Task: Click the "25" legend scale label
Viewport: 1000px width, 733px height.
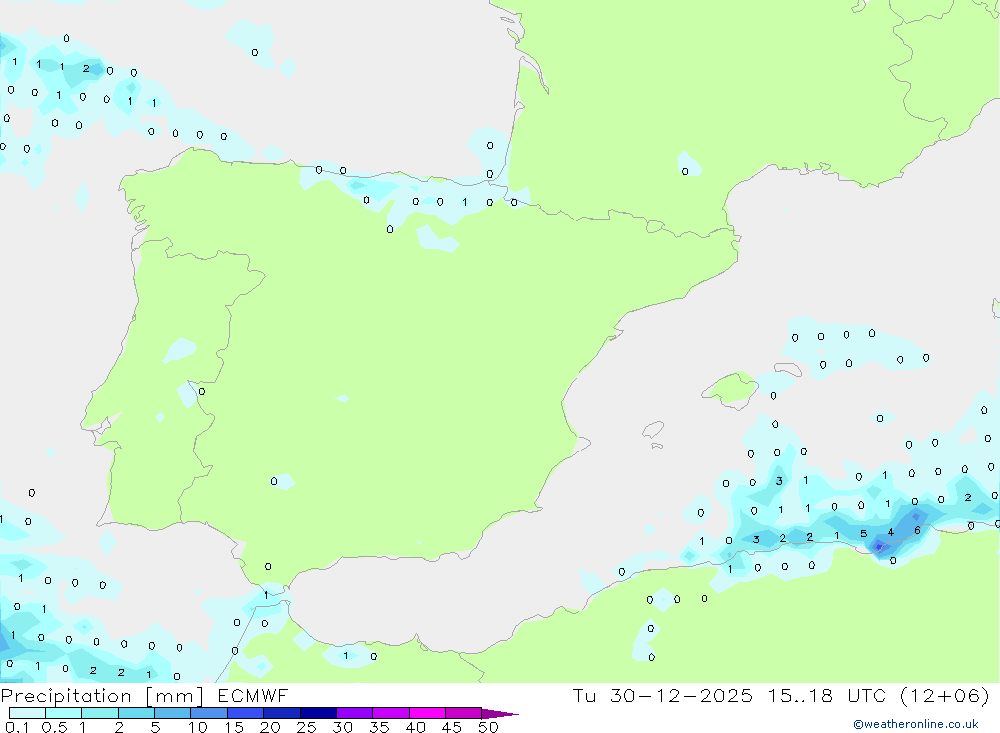Action: 307,727
